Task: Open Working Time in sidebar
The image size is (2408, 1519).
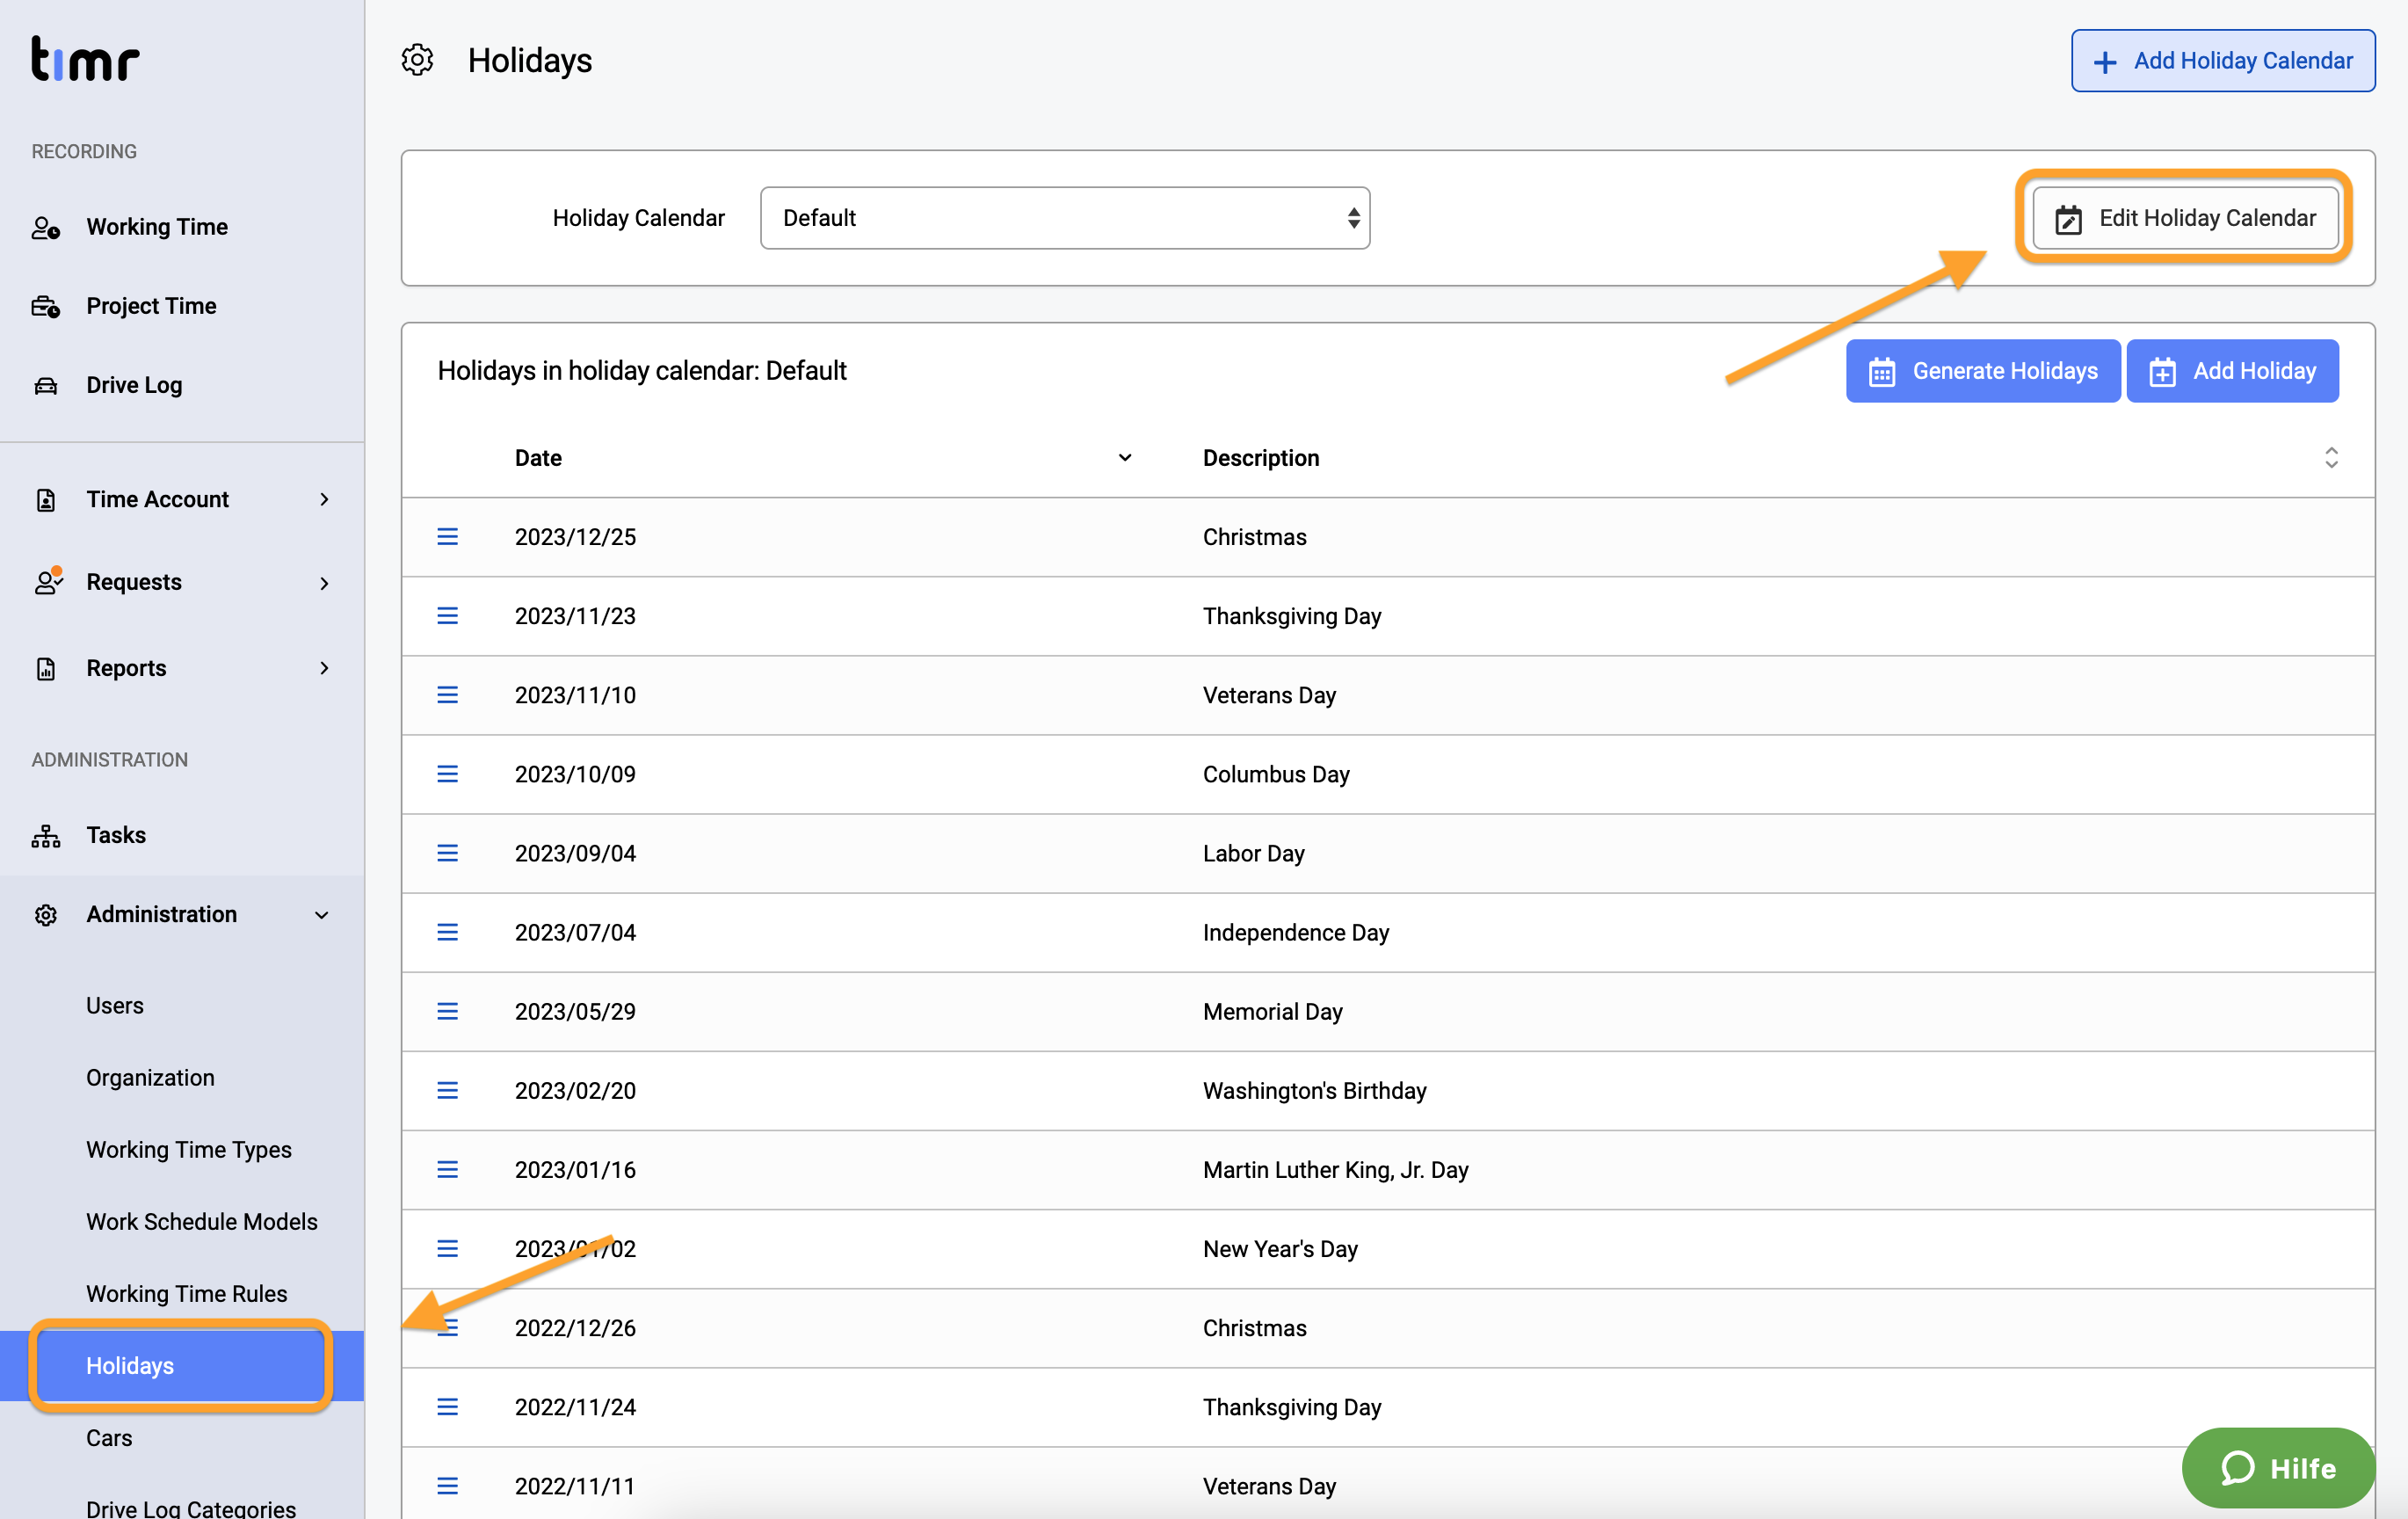Action: pos(157,227)
